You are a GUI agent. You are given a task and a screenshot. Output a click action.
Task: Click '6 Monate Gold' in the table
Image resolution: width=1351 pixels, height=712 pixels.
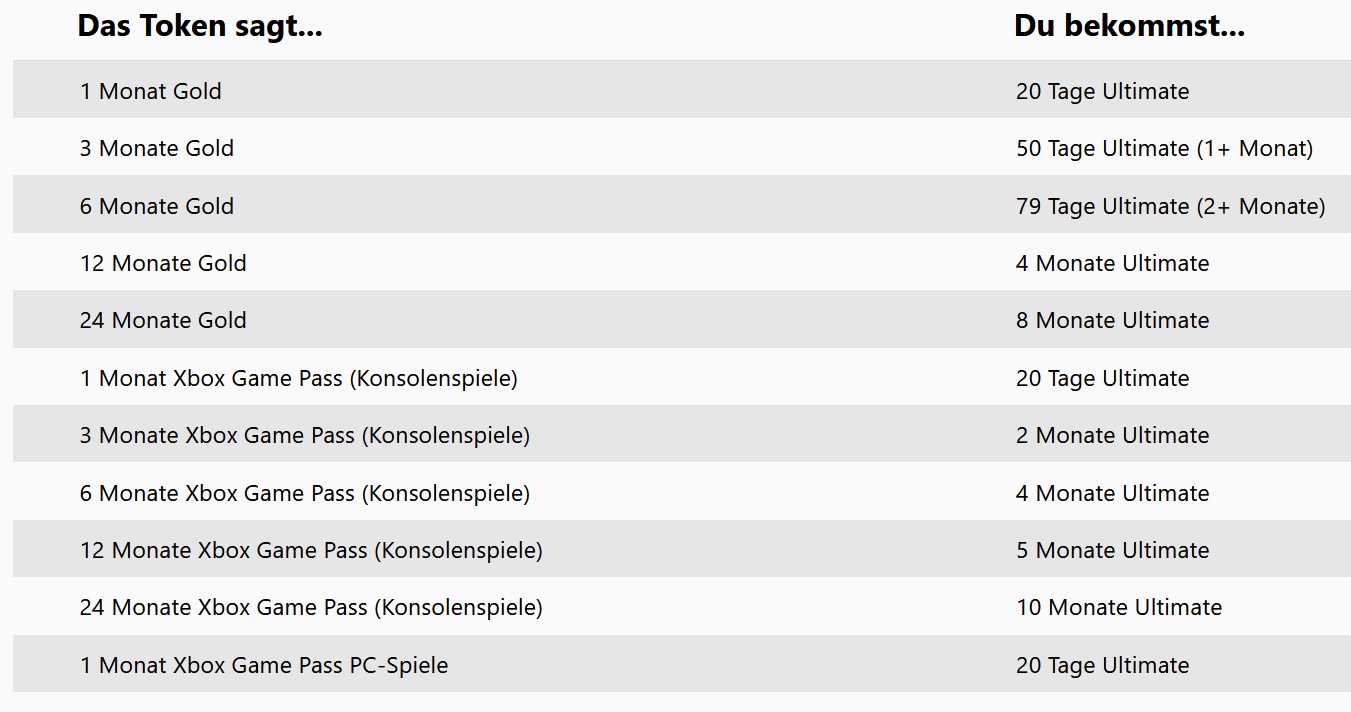157,206
